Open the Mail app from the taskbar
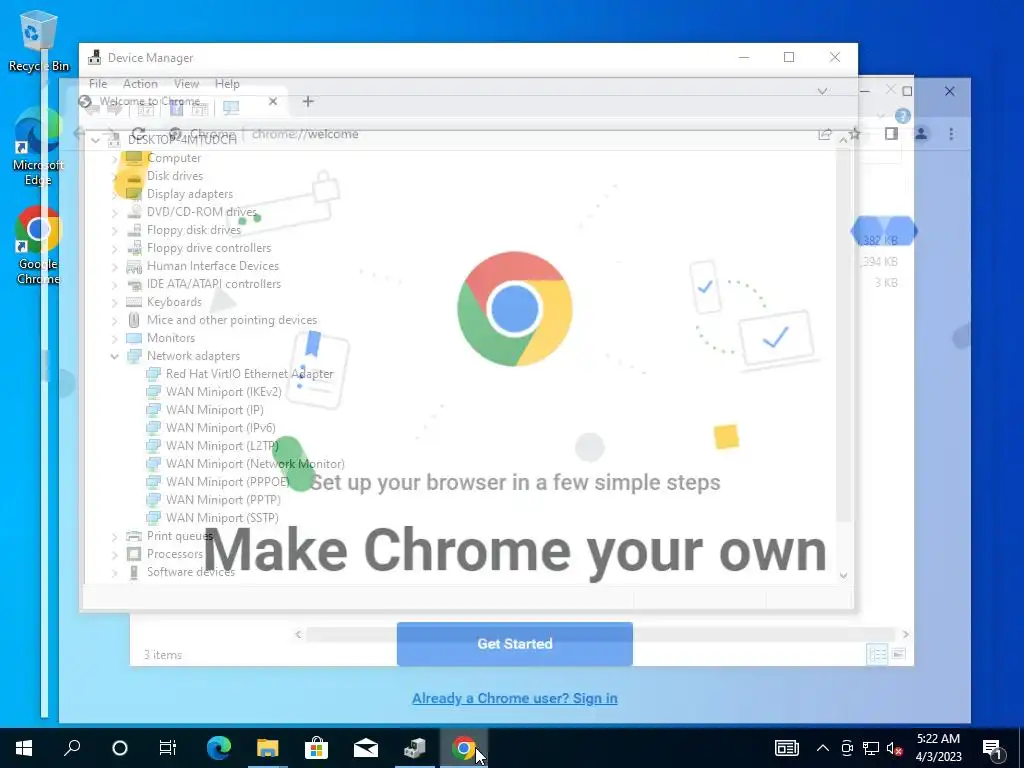 pyautogui.click(x=366, y=748)
